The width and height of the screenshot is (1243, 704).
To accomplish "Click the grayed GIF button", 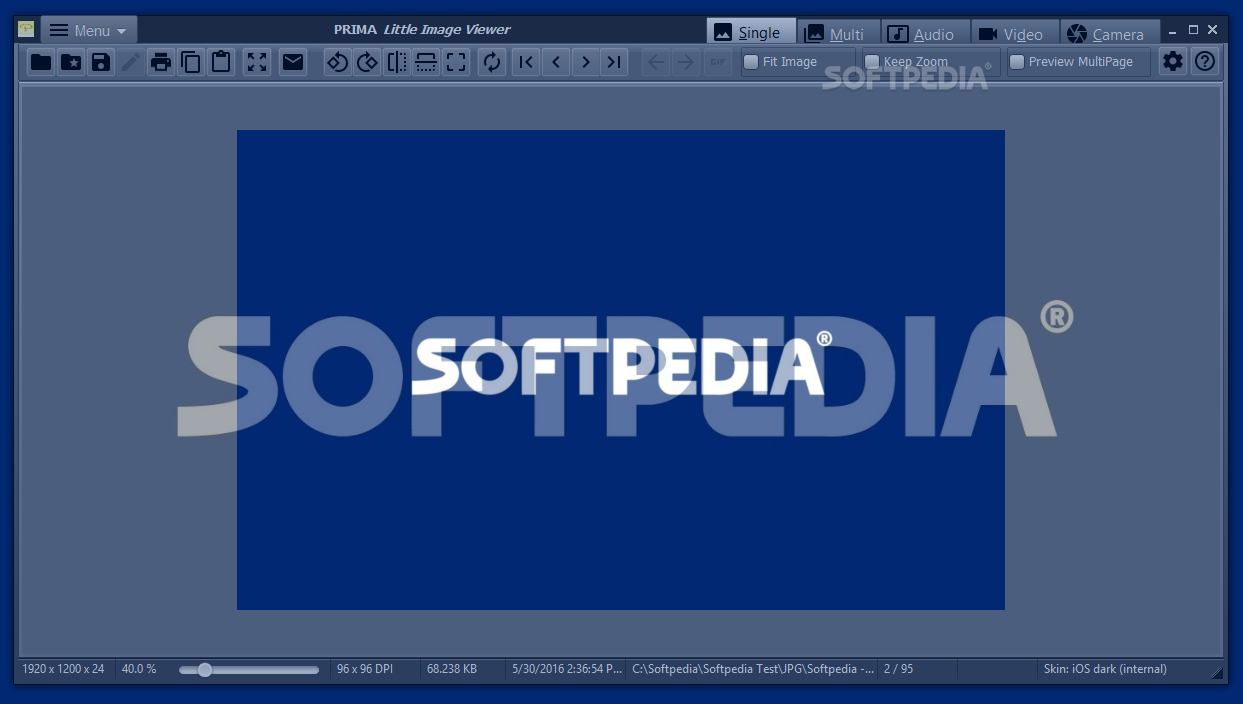I will pyautogui.click(x=718, y=63).
